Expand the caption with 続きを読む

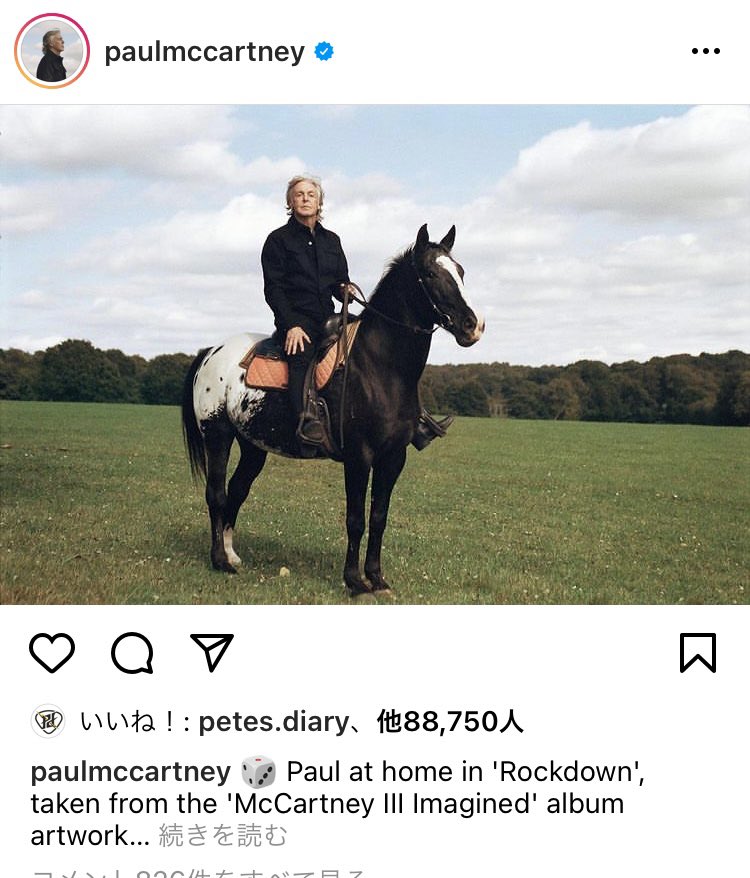(x=223, y=836)
